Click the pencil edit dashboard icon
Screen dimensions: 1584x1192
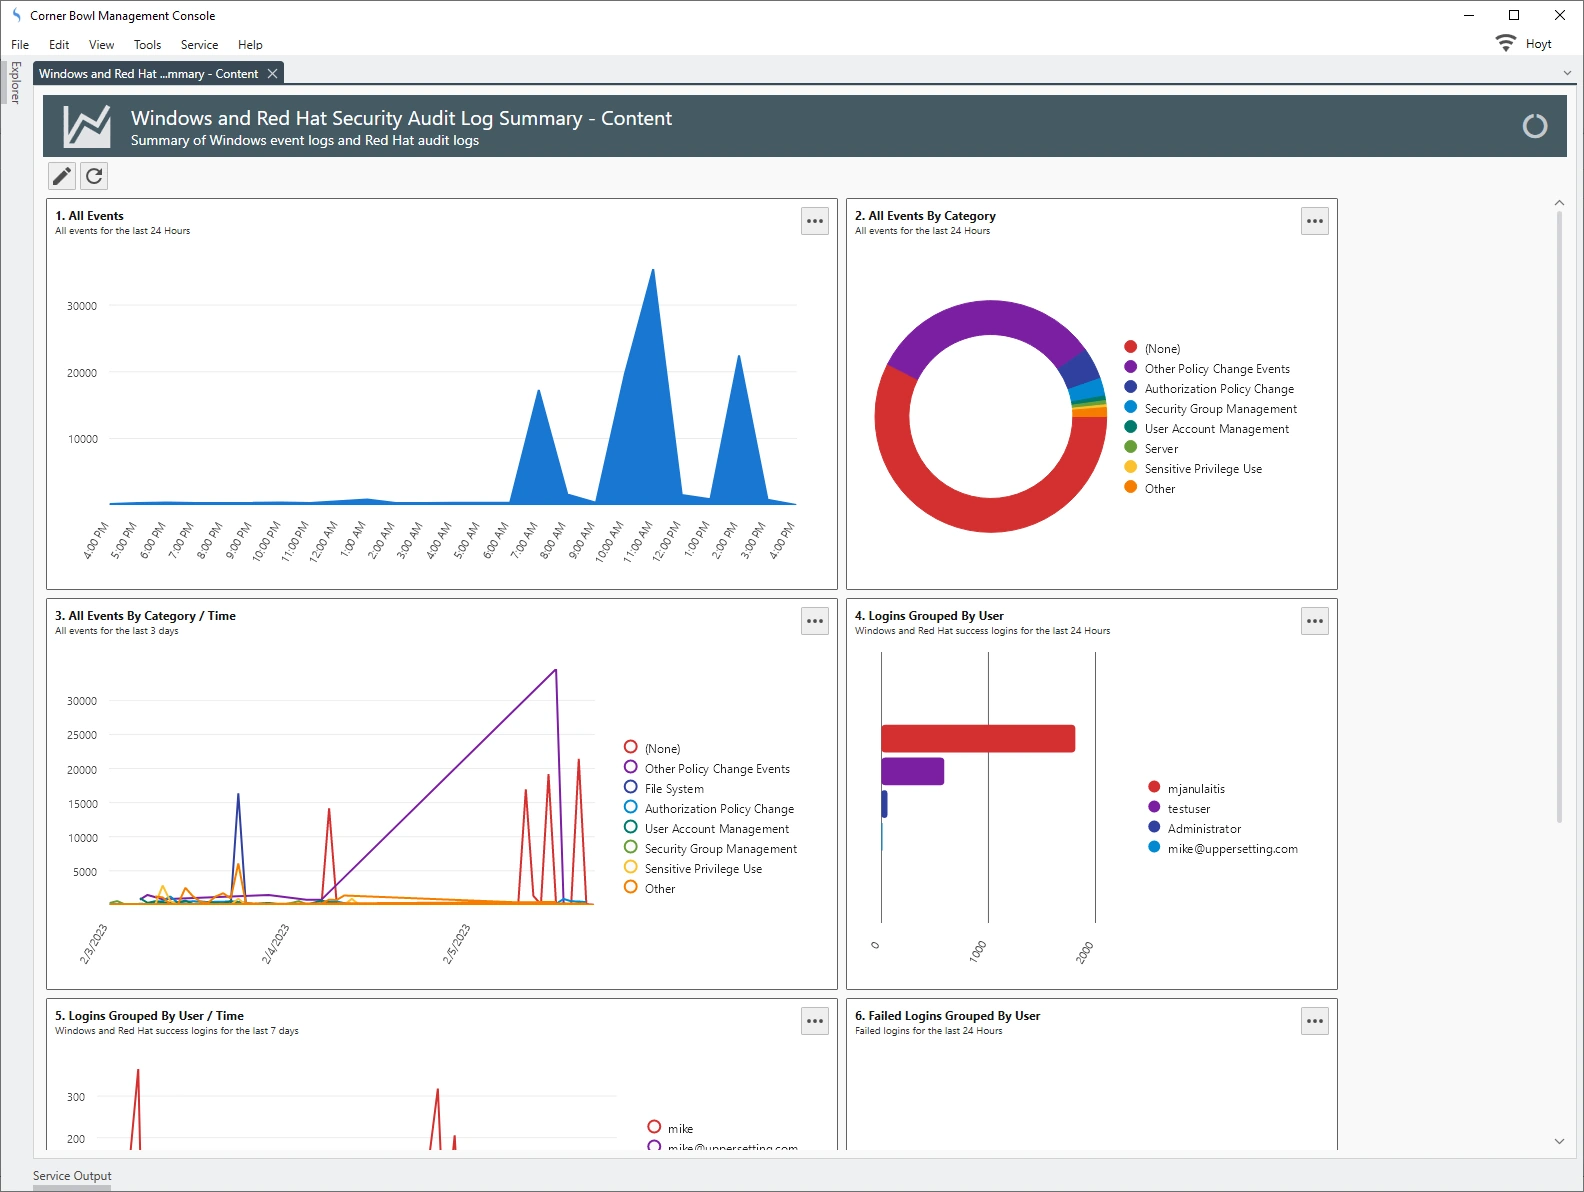point(62,176)
